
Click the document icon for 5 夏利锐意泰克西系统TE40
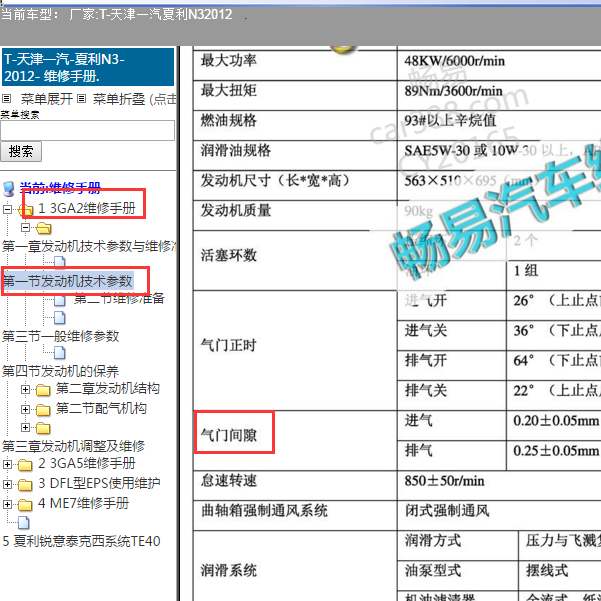point(24,522)
